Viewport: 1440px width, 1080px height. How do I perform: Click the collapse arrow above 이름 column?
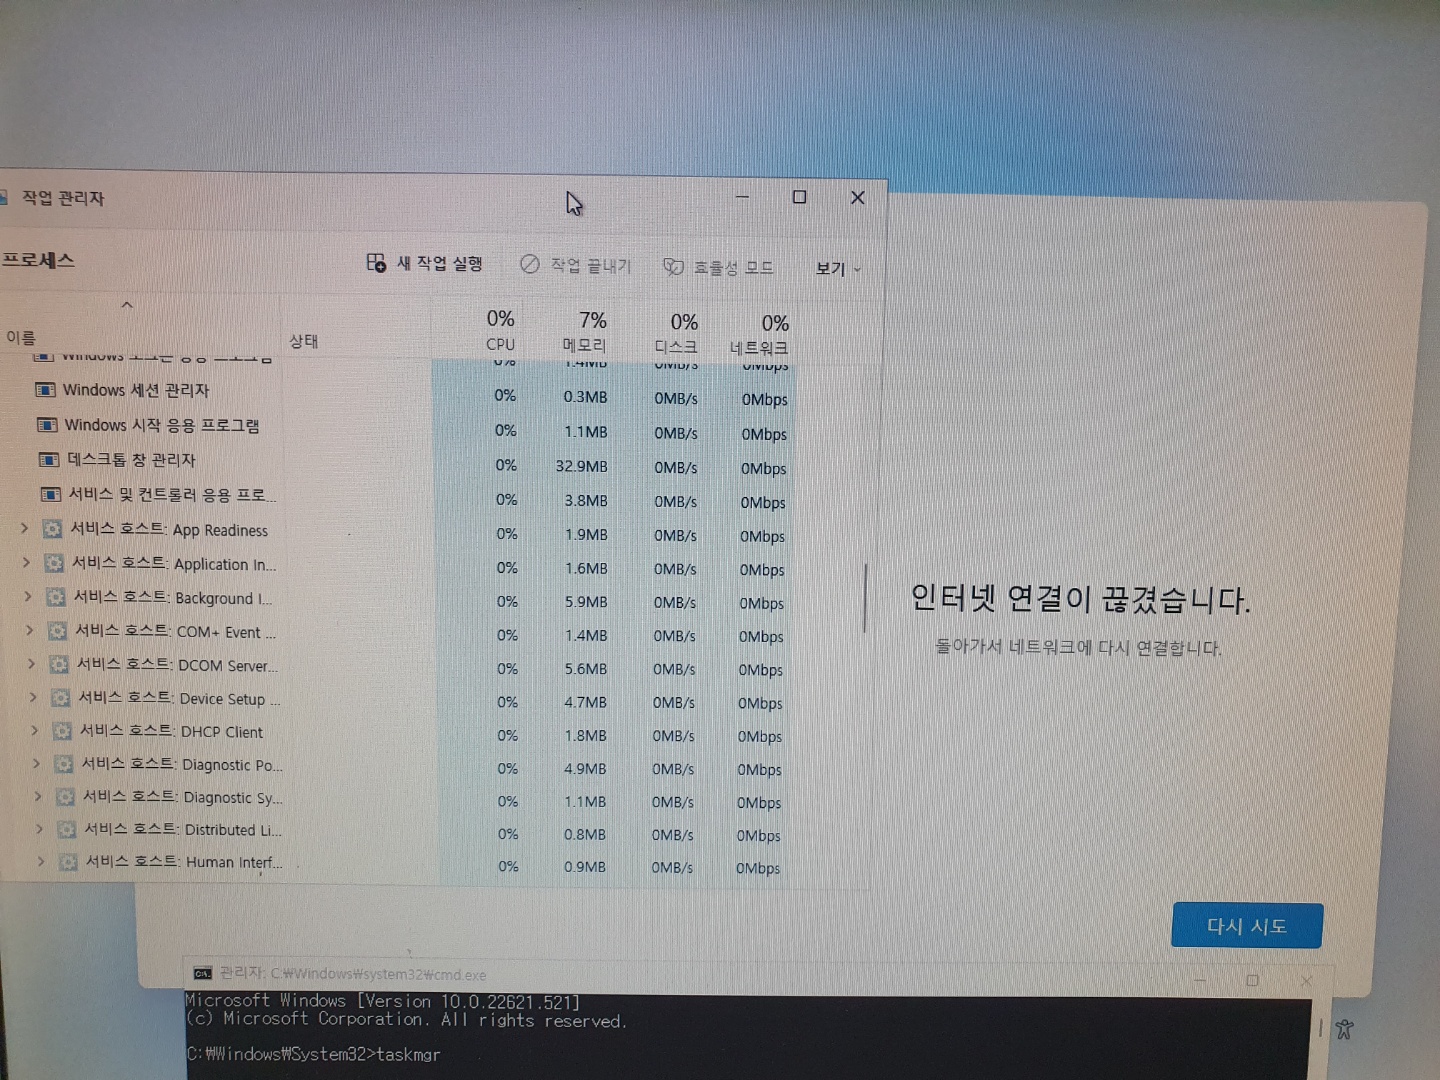[x=127, y=304]
